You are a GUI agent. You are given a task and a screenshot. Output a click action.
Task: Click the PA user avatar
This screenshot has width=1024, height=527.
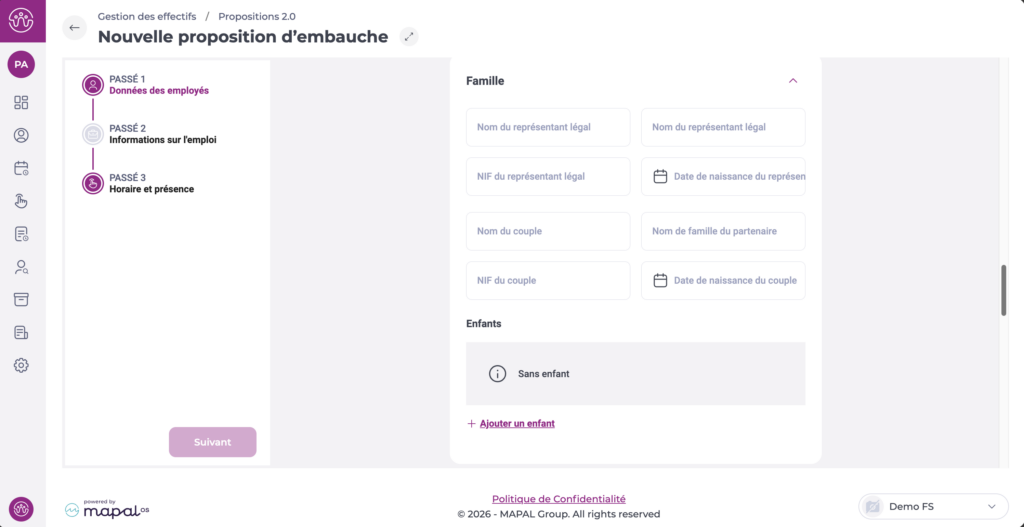[x=21, y=64]
